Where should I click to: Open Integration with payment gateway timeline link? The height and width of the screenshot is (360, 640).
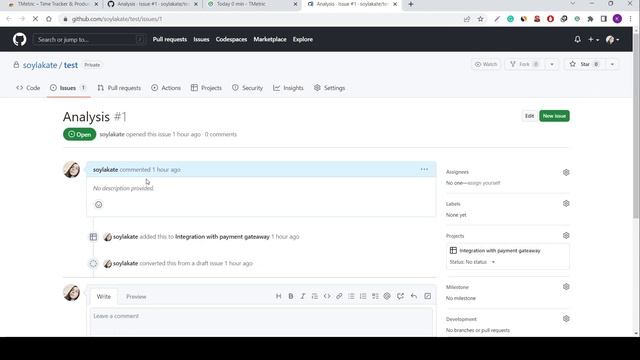[222, 236]
